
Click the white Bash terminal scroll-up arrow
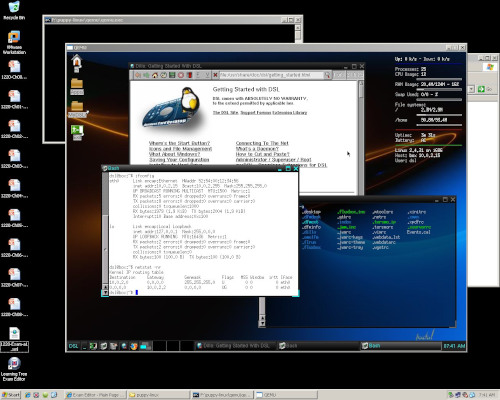click(105, 287)
